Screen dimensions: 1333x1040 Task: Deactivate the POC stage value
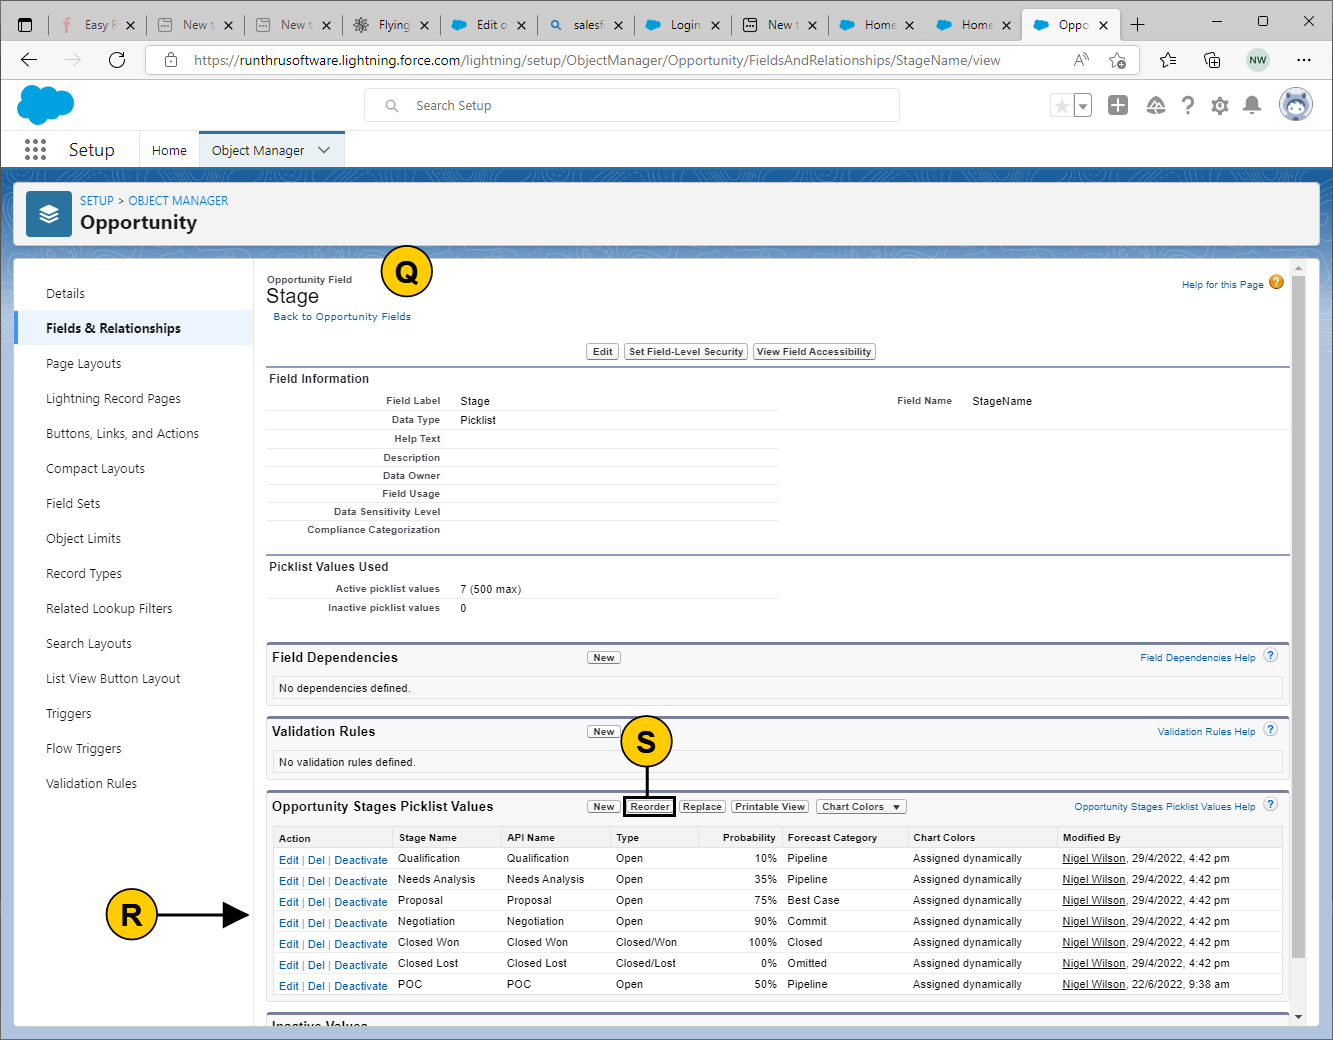[360, 986]
